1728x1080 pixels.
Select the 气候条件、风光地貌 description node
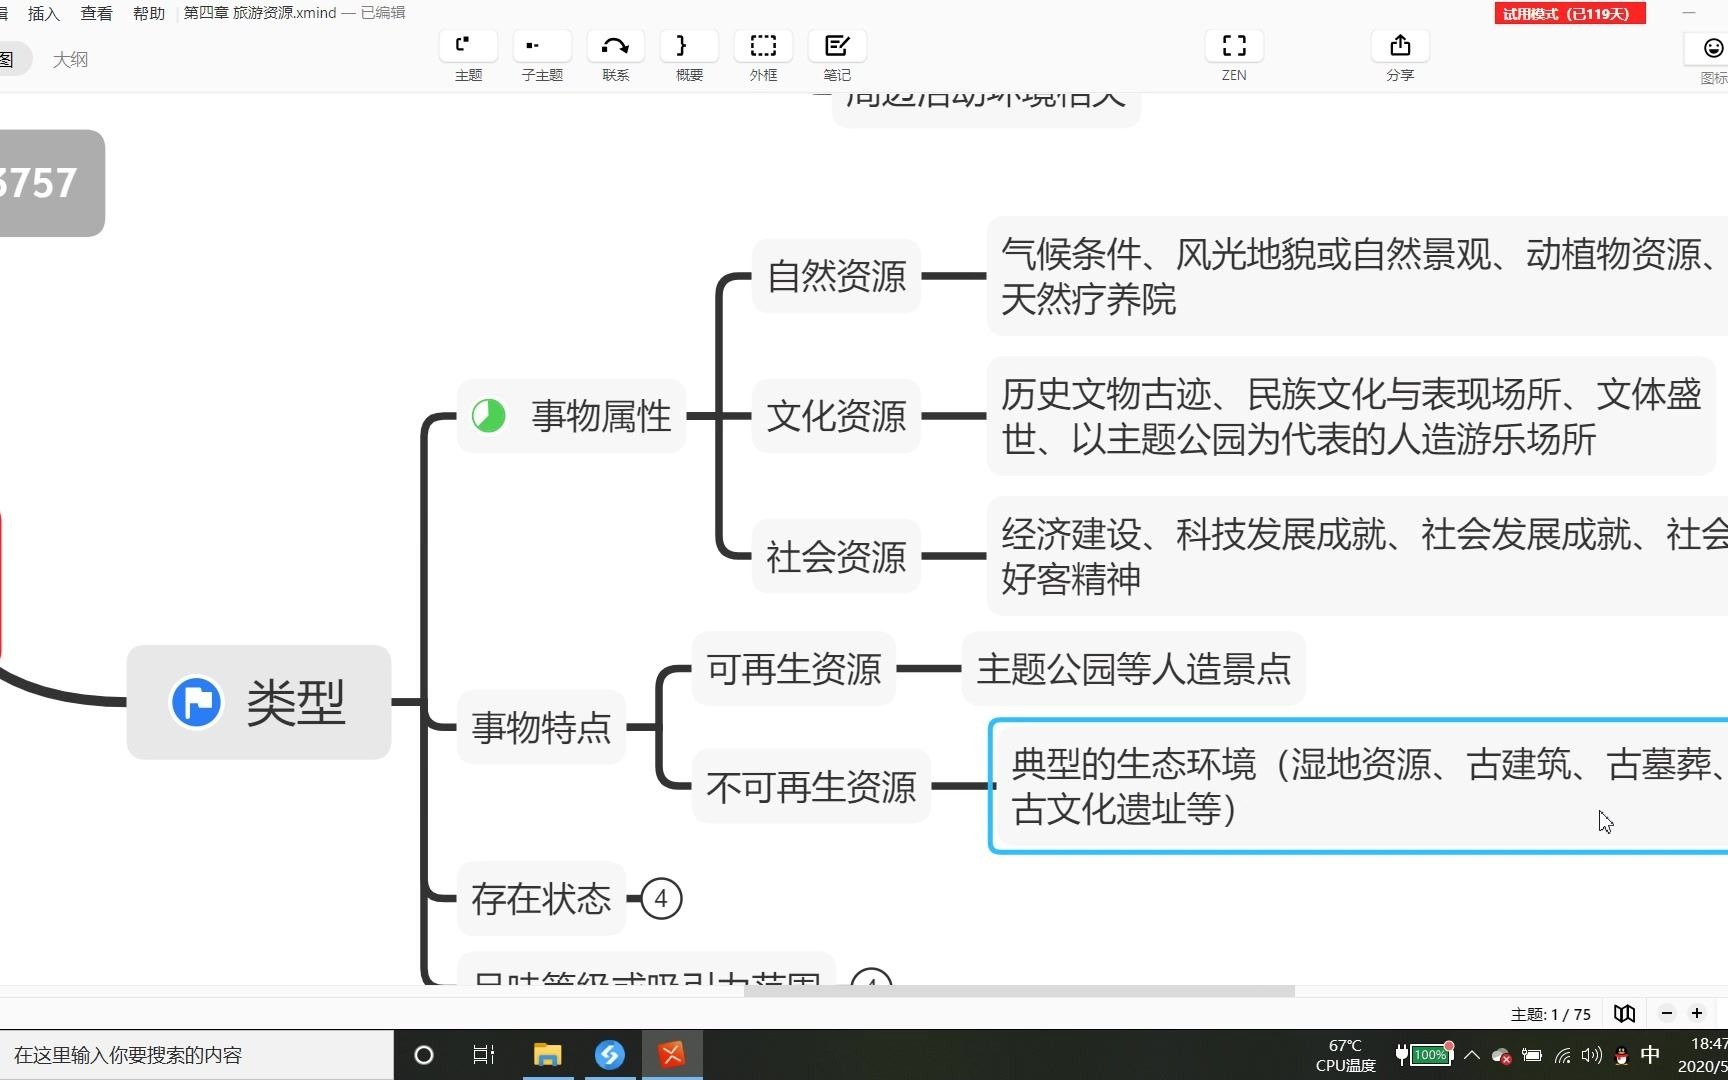click(x=1357, y=276)
